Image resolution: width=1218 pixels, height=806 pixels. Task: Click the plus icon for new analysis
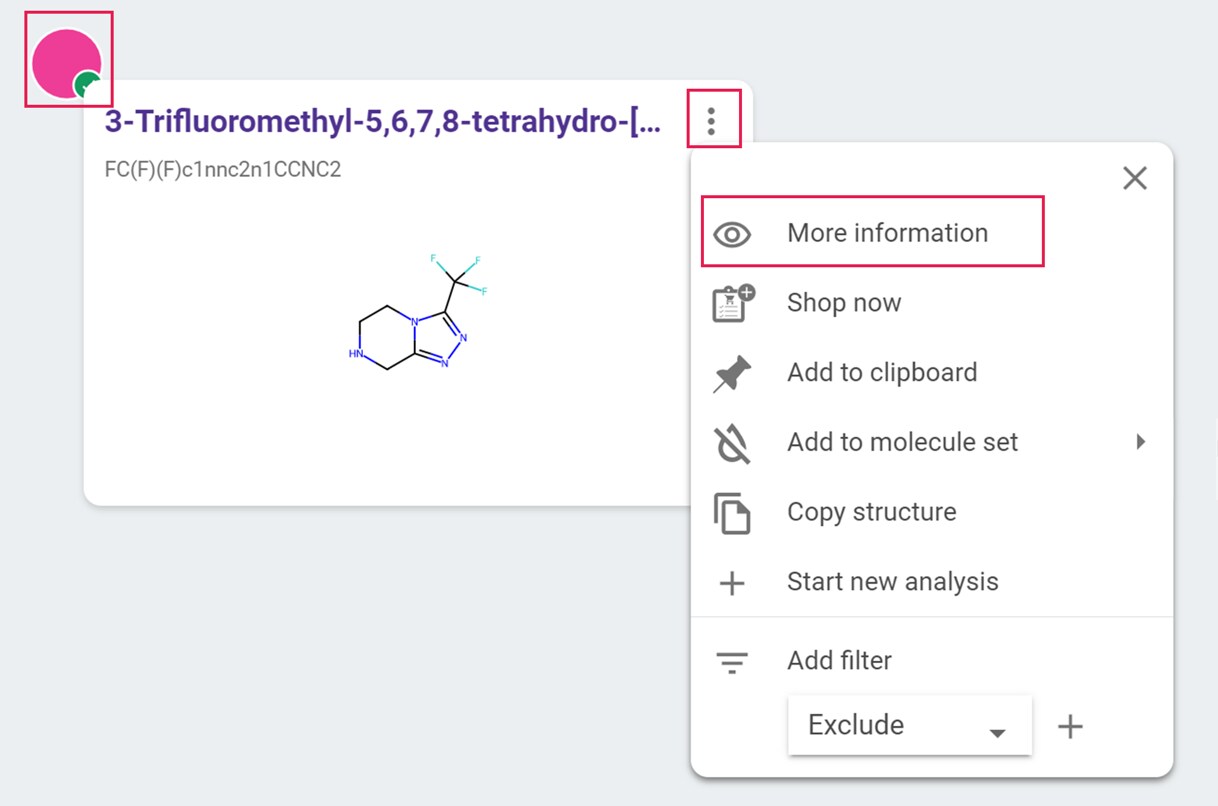(732, 583)
